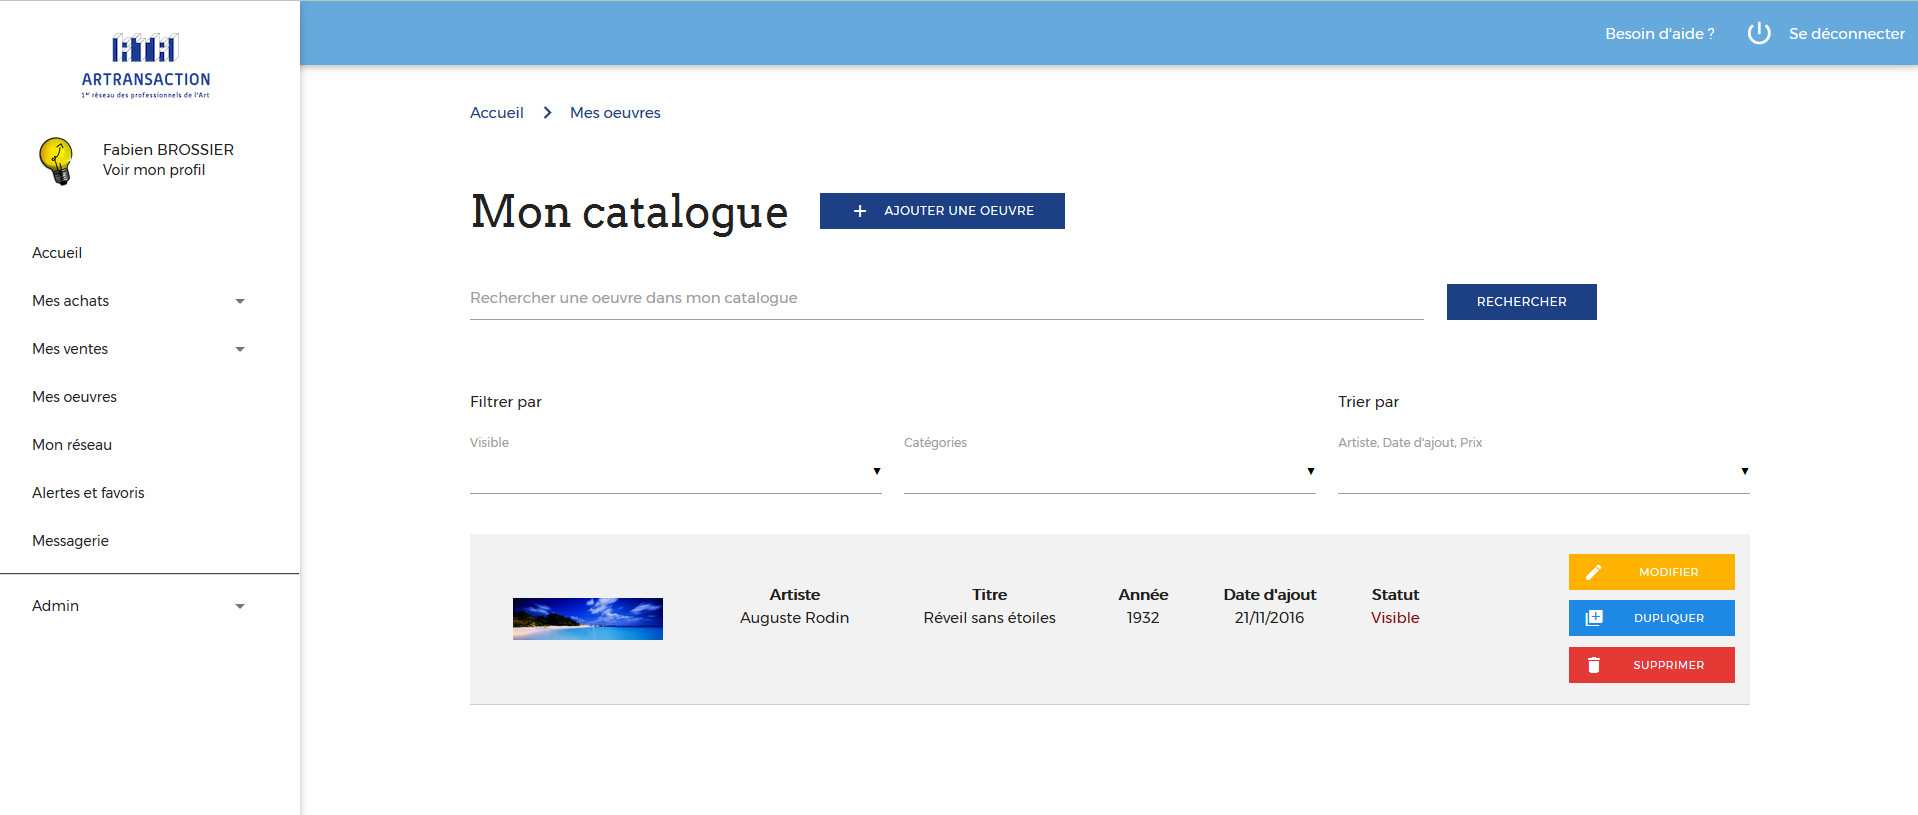The width and height of the screenshot is (1918, 815).
Task: Click Supprimer for Réveil sans étoiles
Action: tap(1651, 665)
